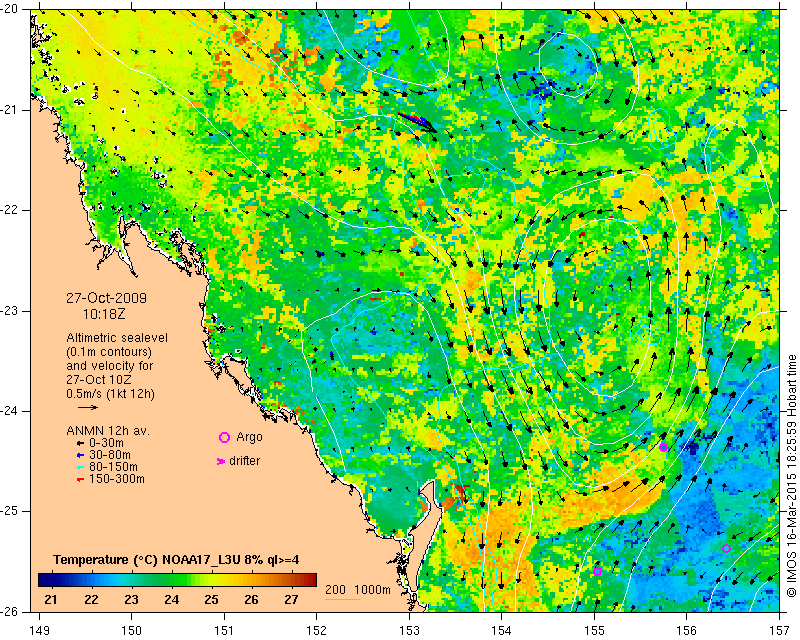Screen dimensions: 800x640
Task: Click the '(0.1m contours)' text
Action: click(109, 352)
